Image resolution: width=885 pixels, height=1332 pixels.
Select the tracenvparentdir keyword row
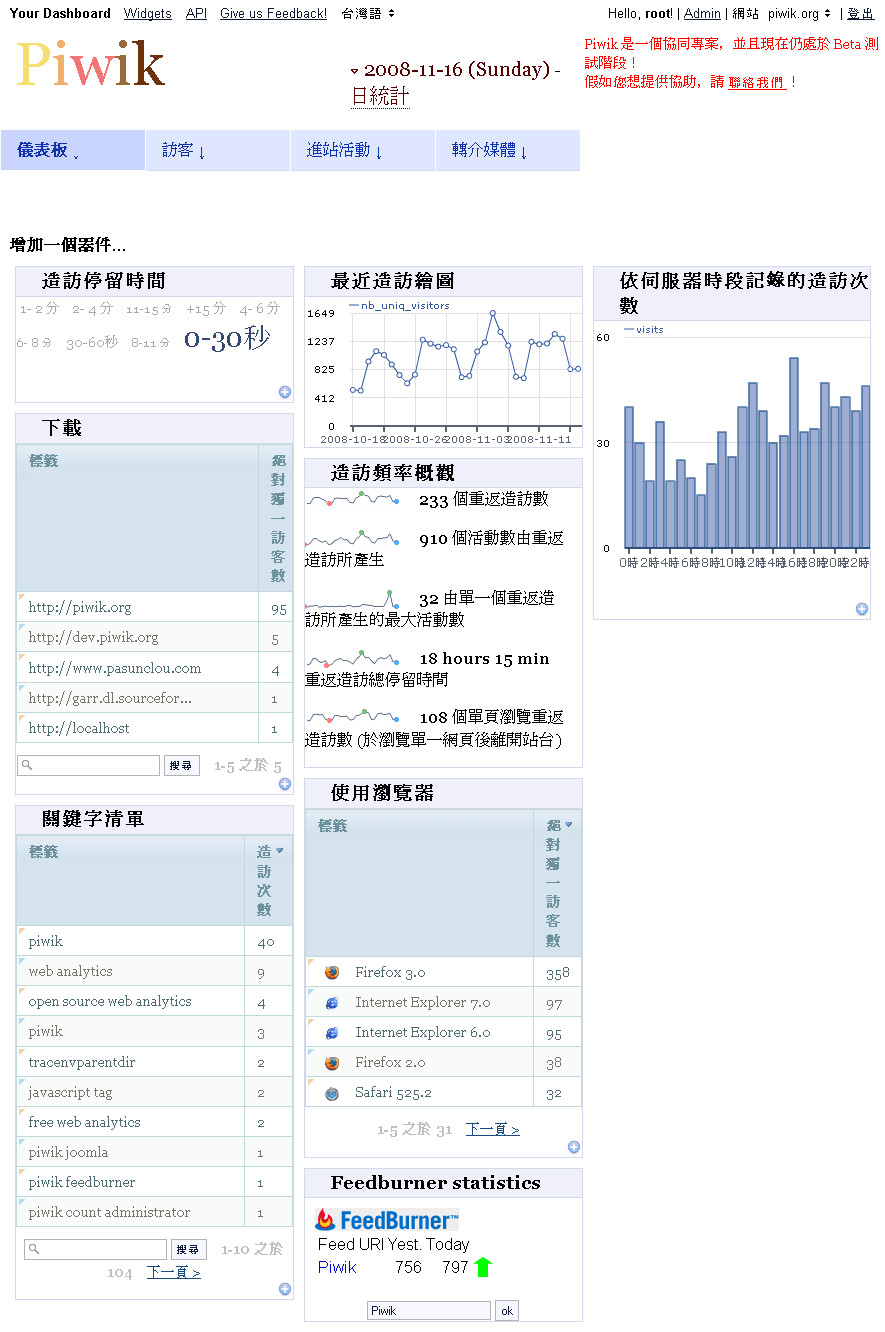point(155,1062)
